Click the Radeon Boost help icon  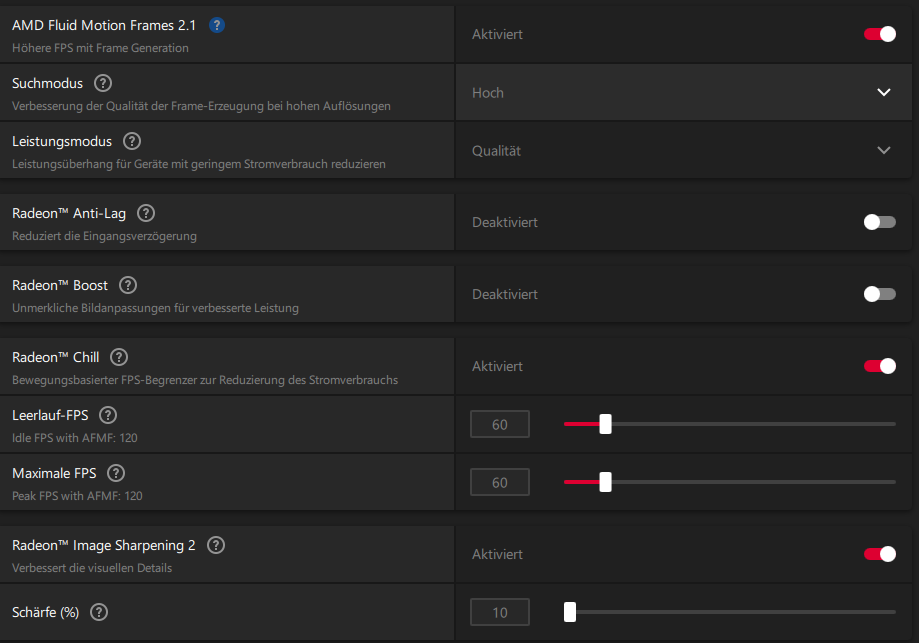click(128, 285)
